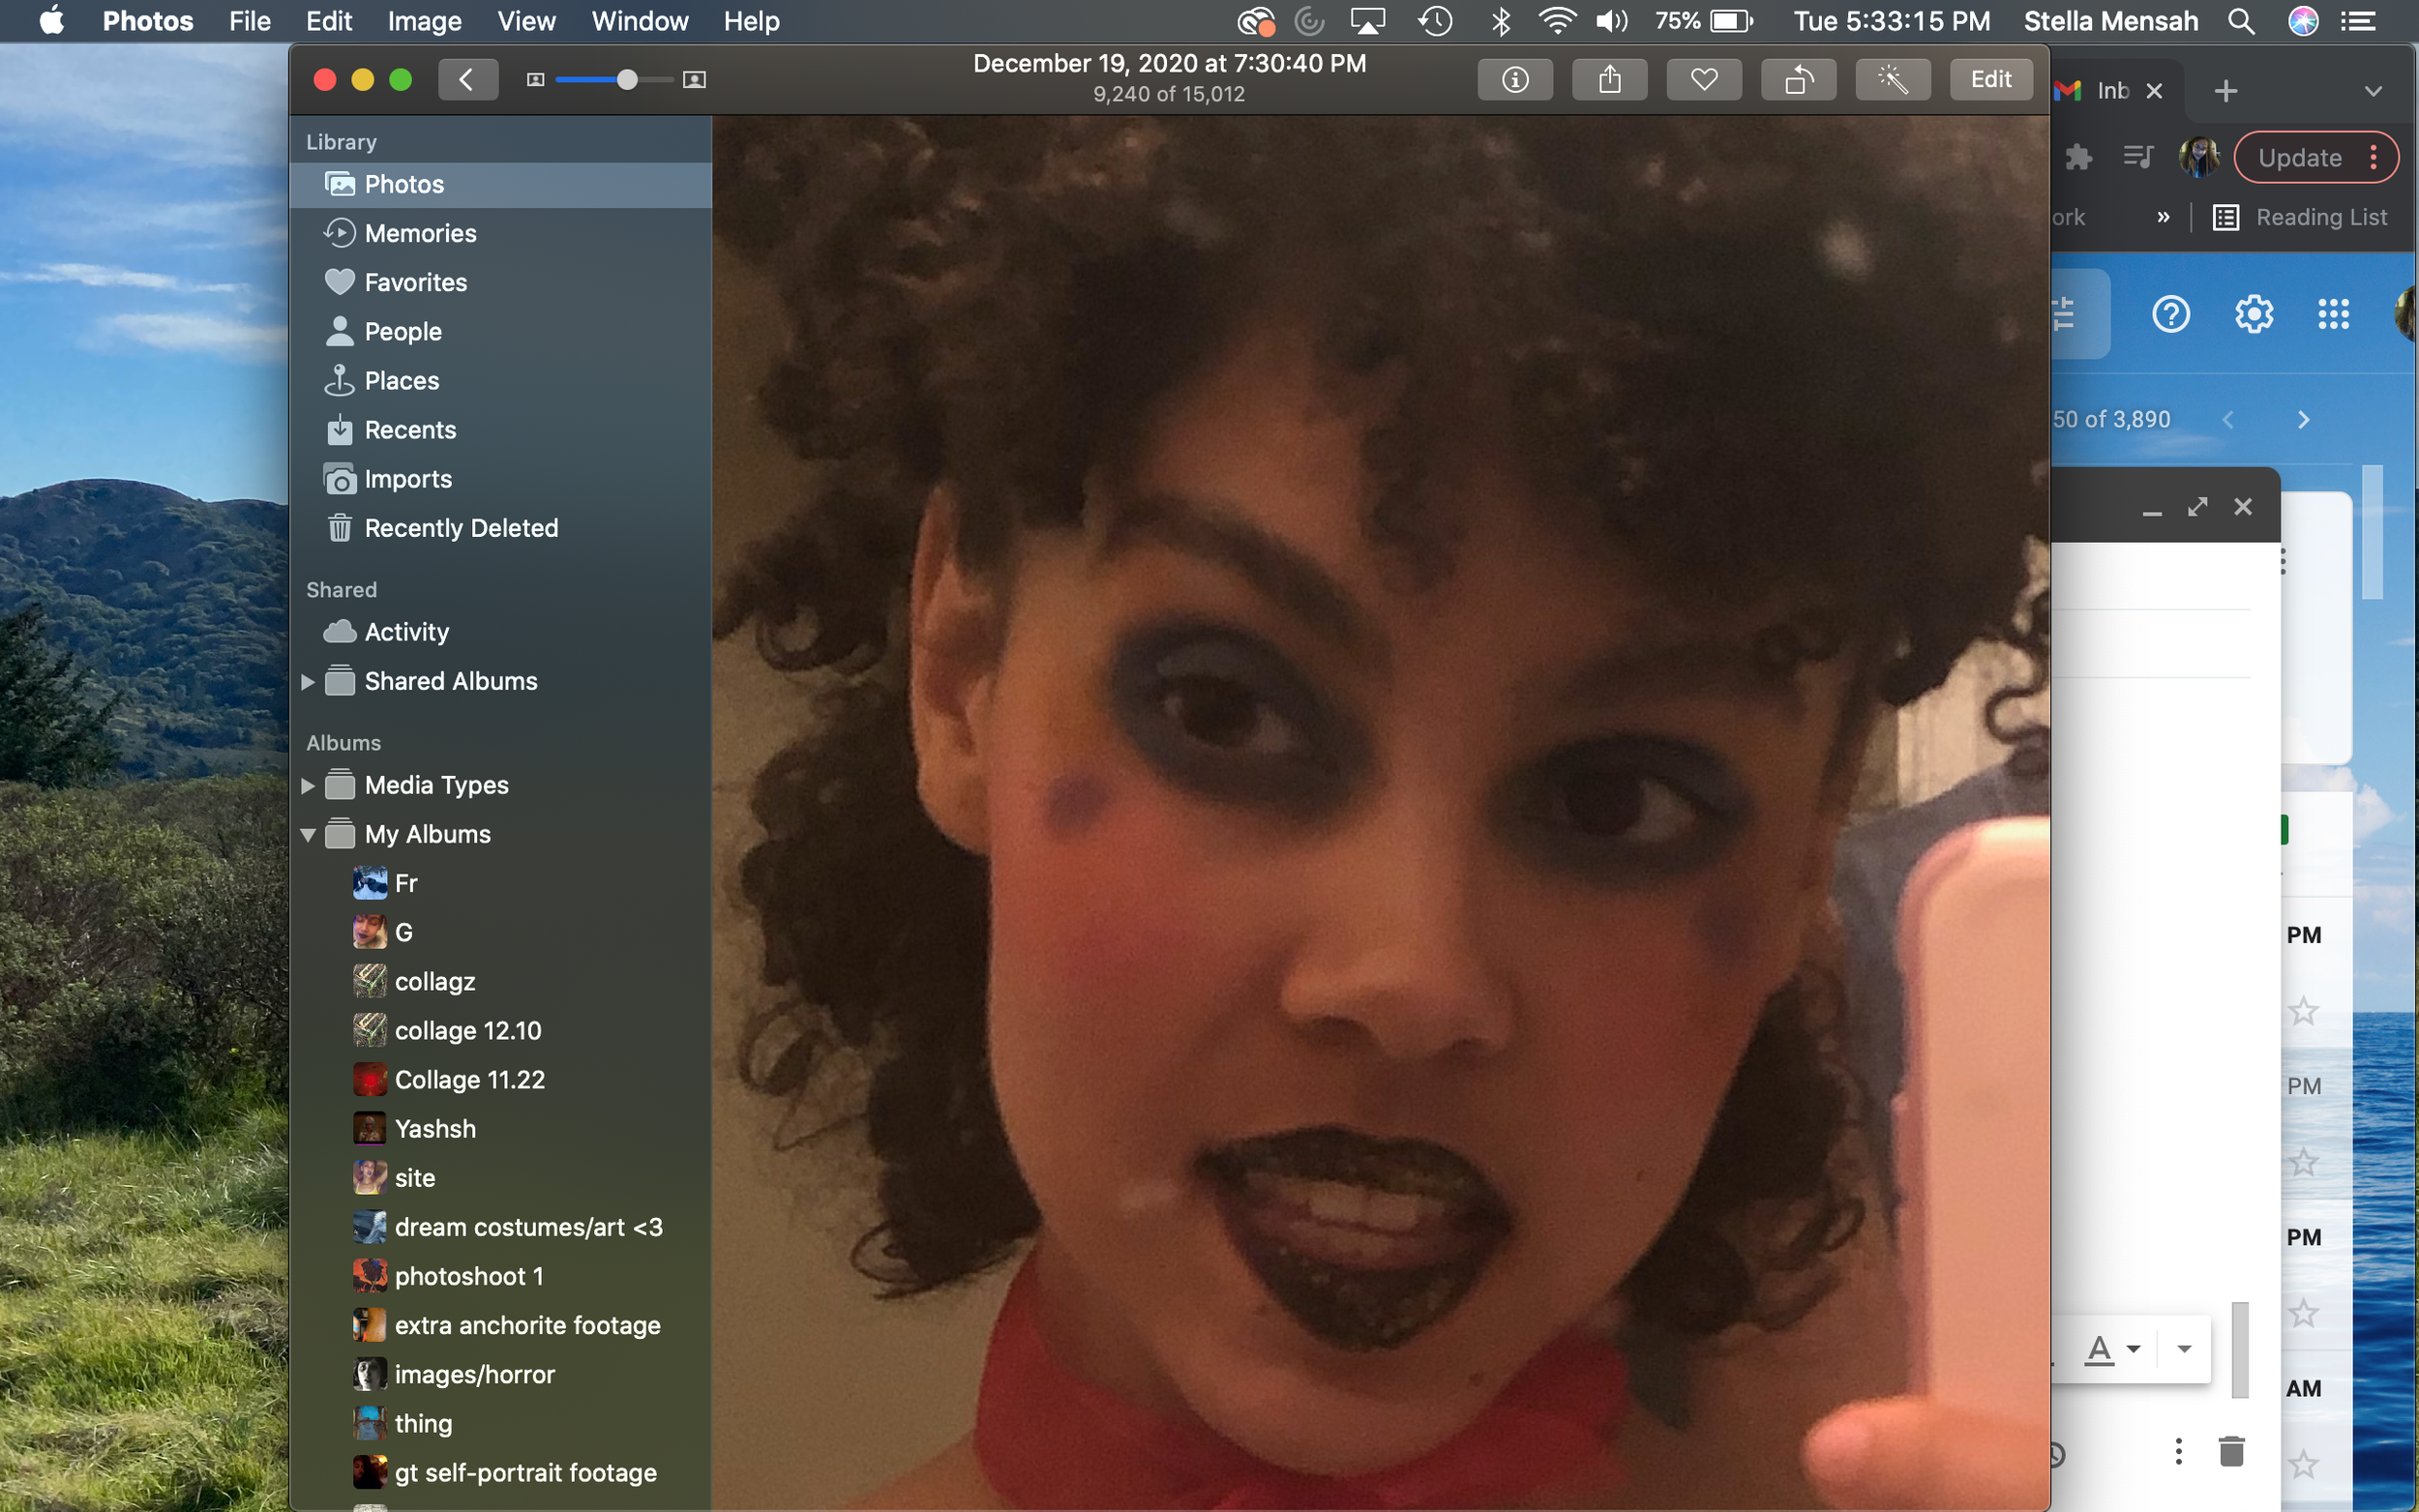Viewport: 2419px width, 1512px height.
Task: Click the photo Info button
Action: tap(1515, 79)
